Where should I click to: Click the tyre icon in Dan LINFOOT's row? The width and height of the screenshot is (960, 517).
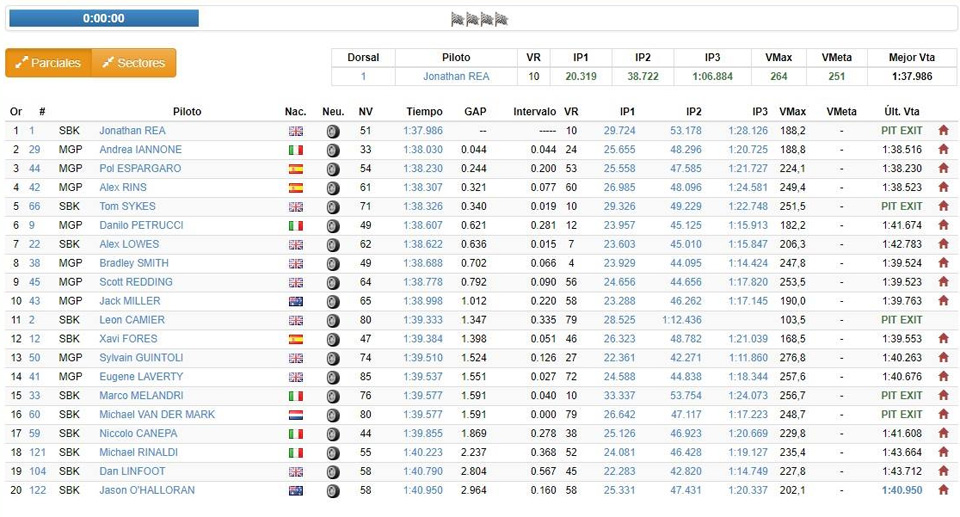[333, 472]
